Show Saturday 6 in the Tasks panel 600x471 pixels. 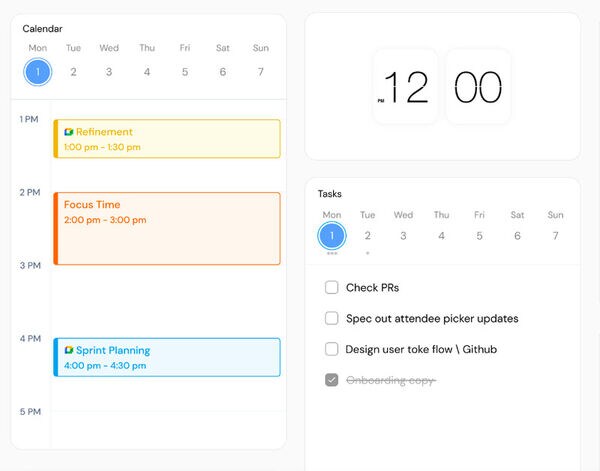coord(517,236)
